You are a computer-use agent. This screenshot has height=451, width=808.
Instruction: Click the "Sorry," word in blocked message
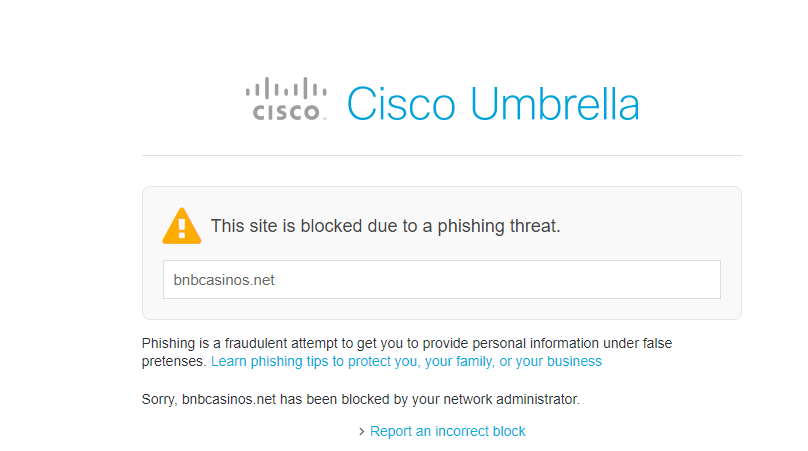159,399
